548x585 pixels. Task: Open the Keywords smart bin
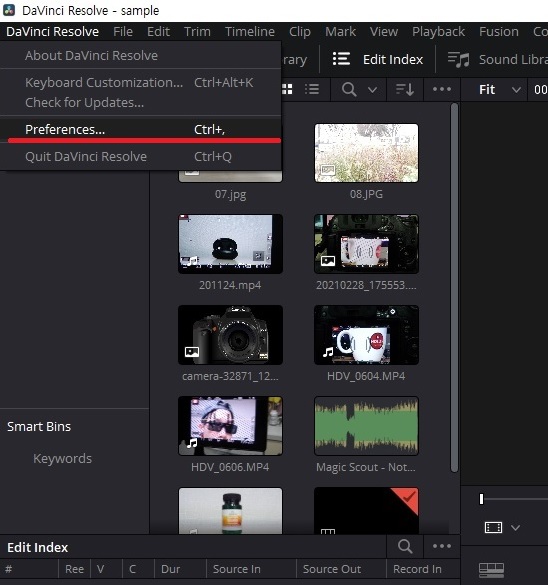[62, 459]
